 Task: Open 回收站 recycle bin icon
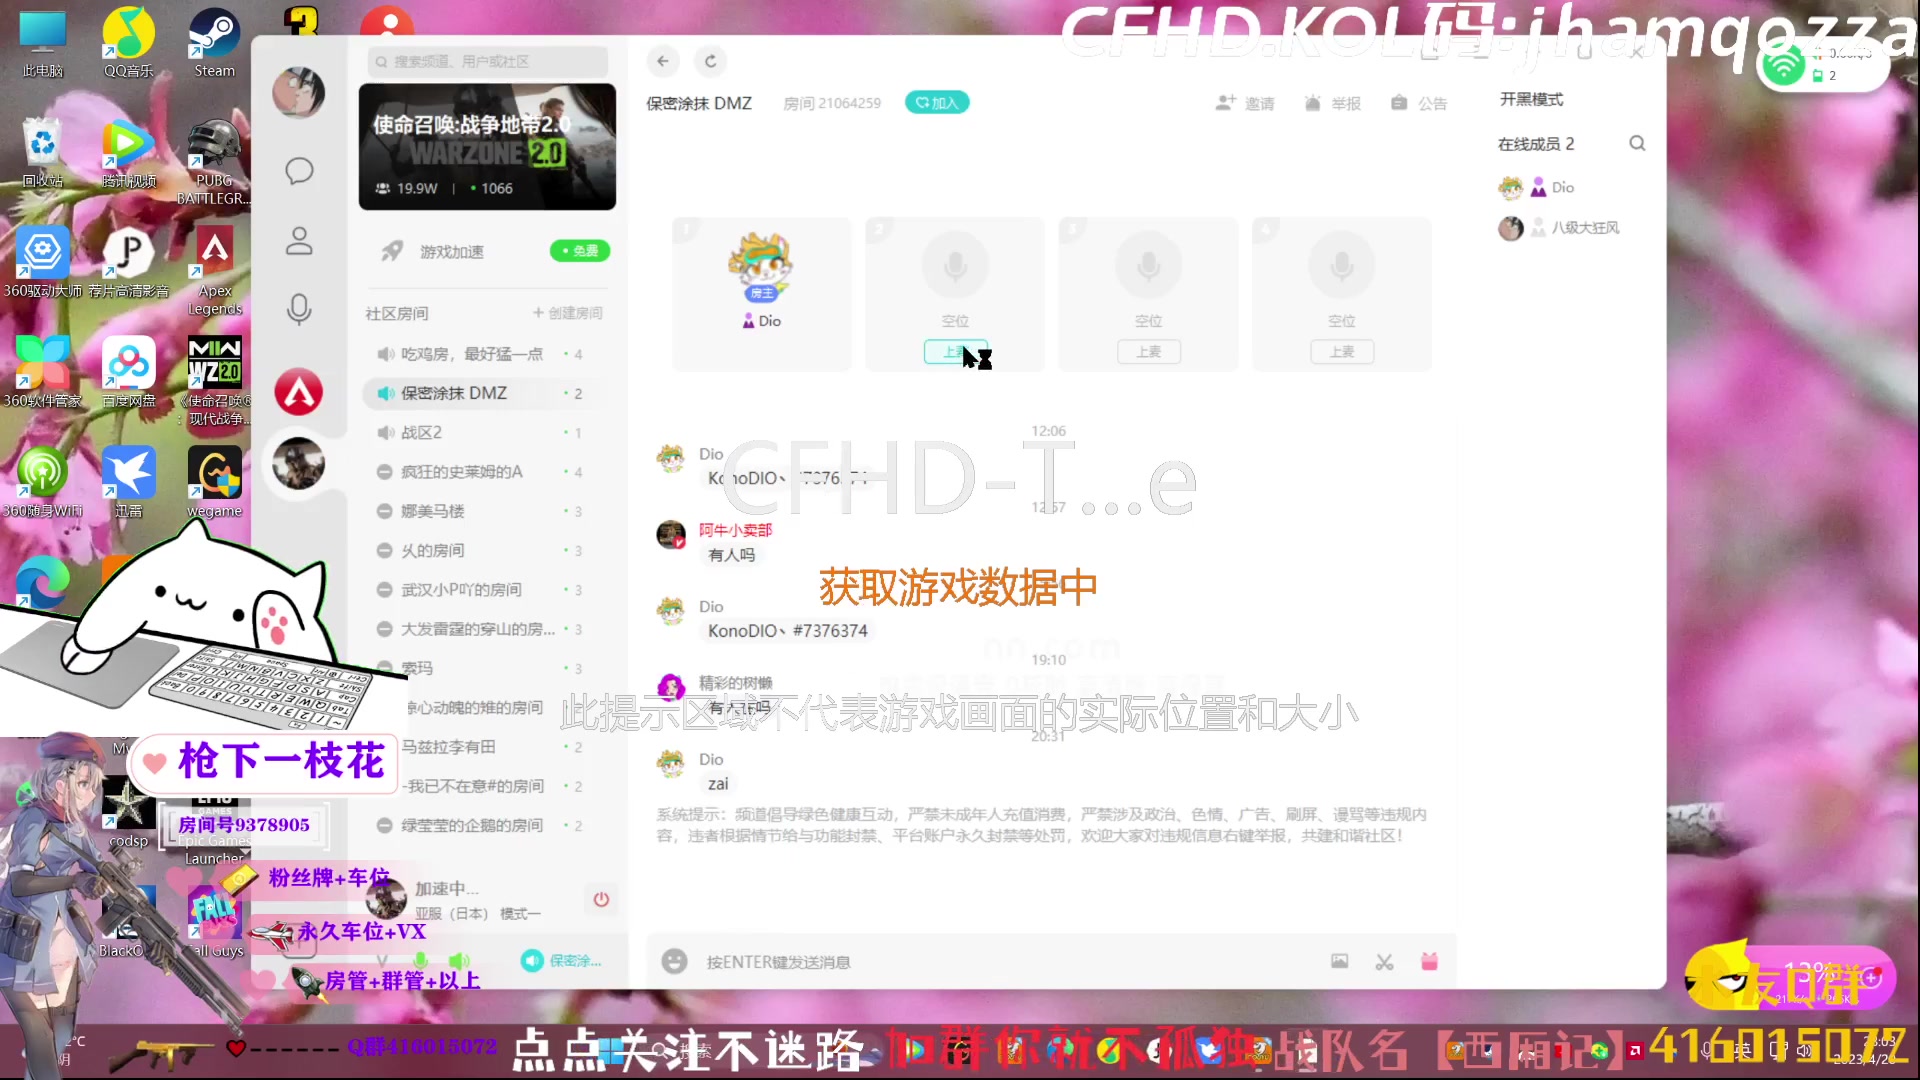43,153
